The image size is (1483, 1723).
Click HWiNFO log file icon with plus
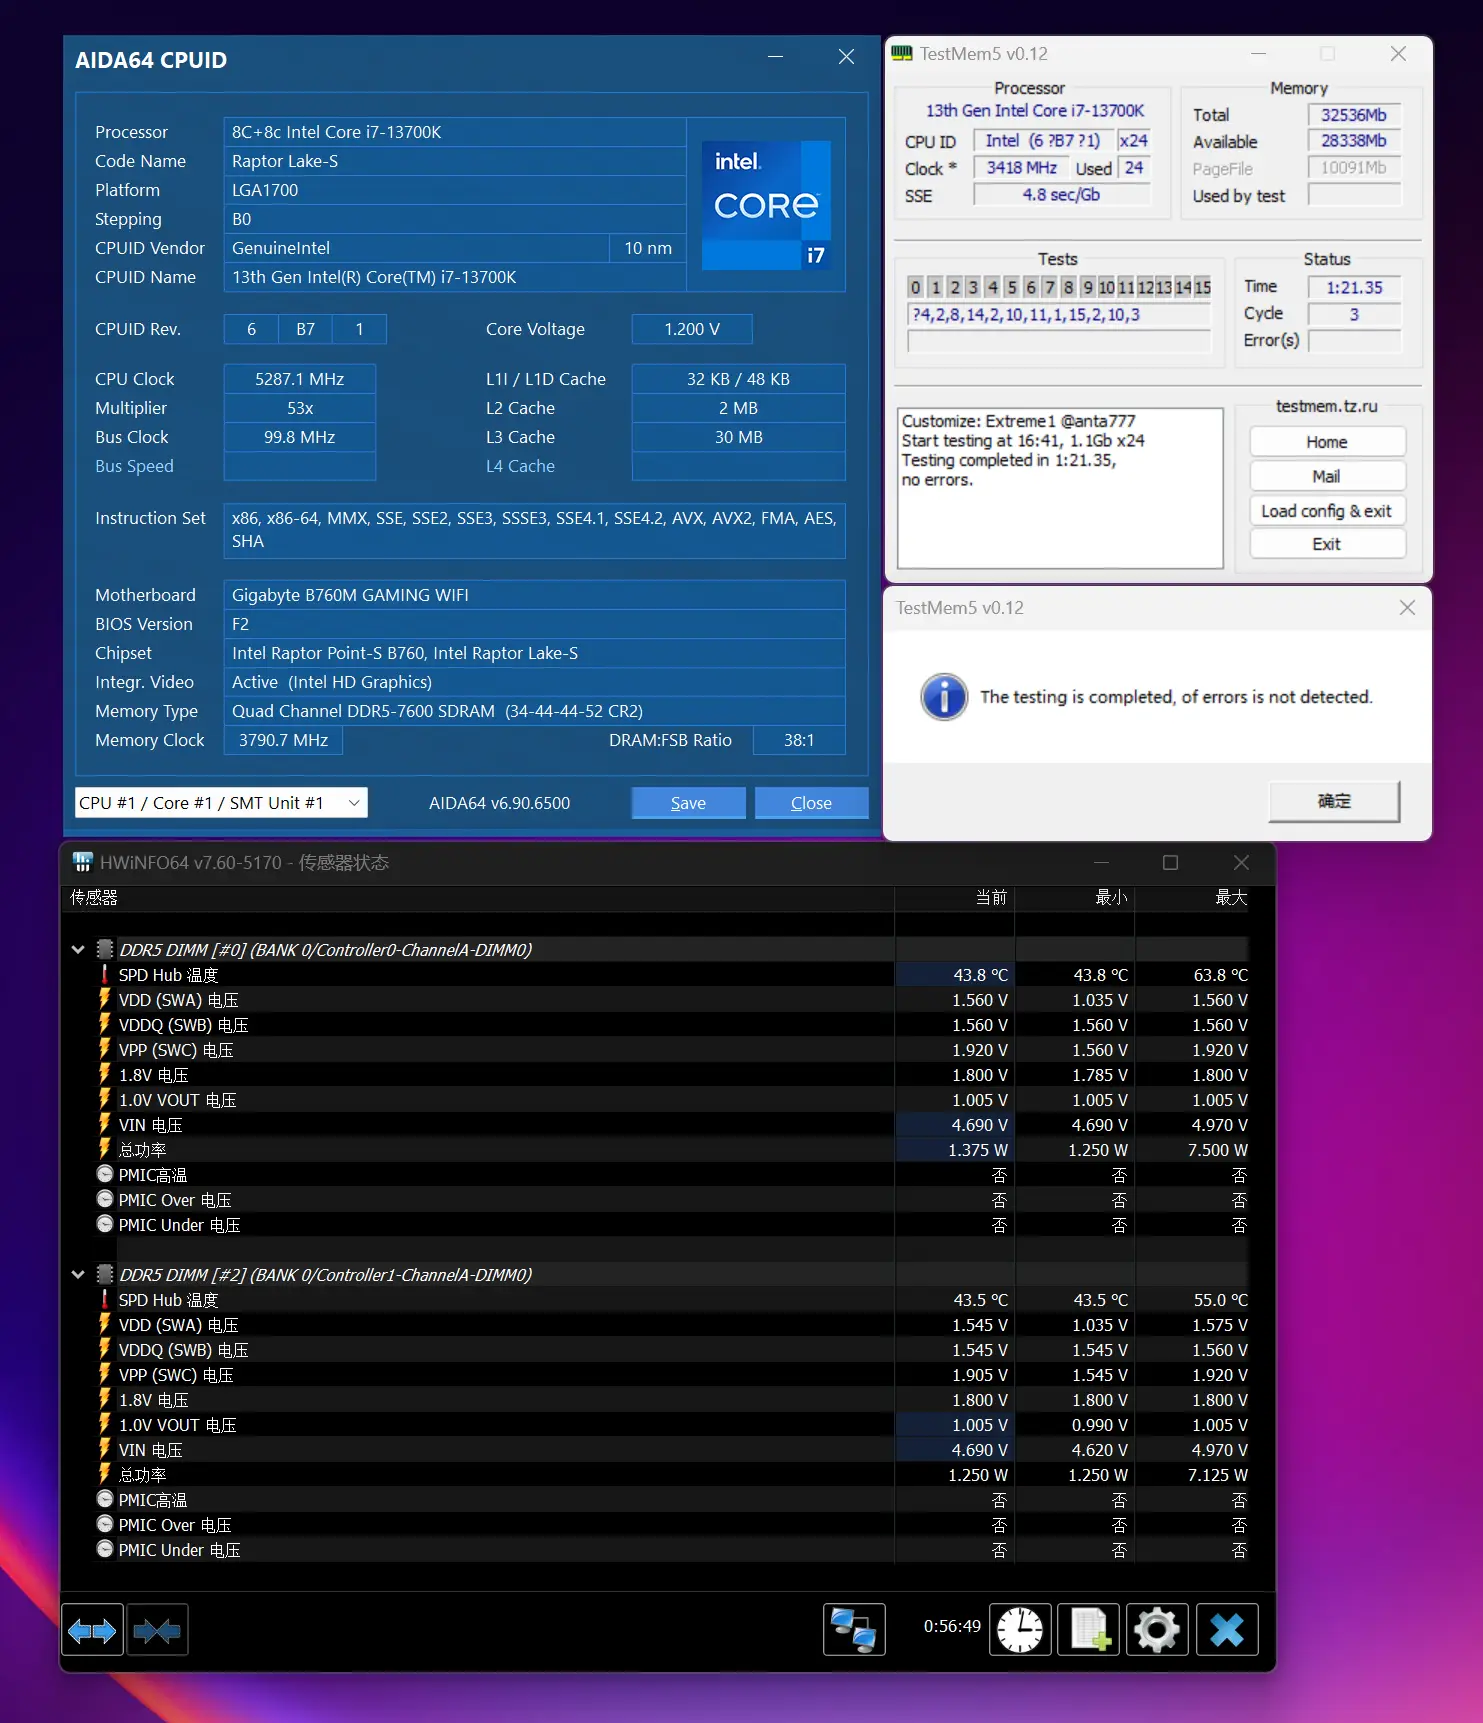point(1089,1630)
